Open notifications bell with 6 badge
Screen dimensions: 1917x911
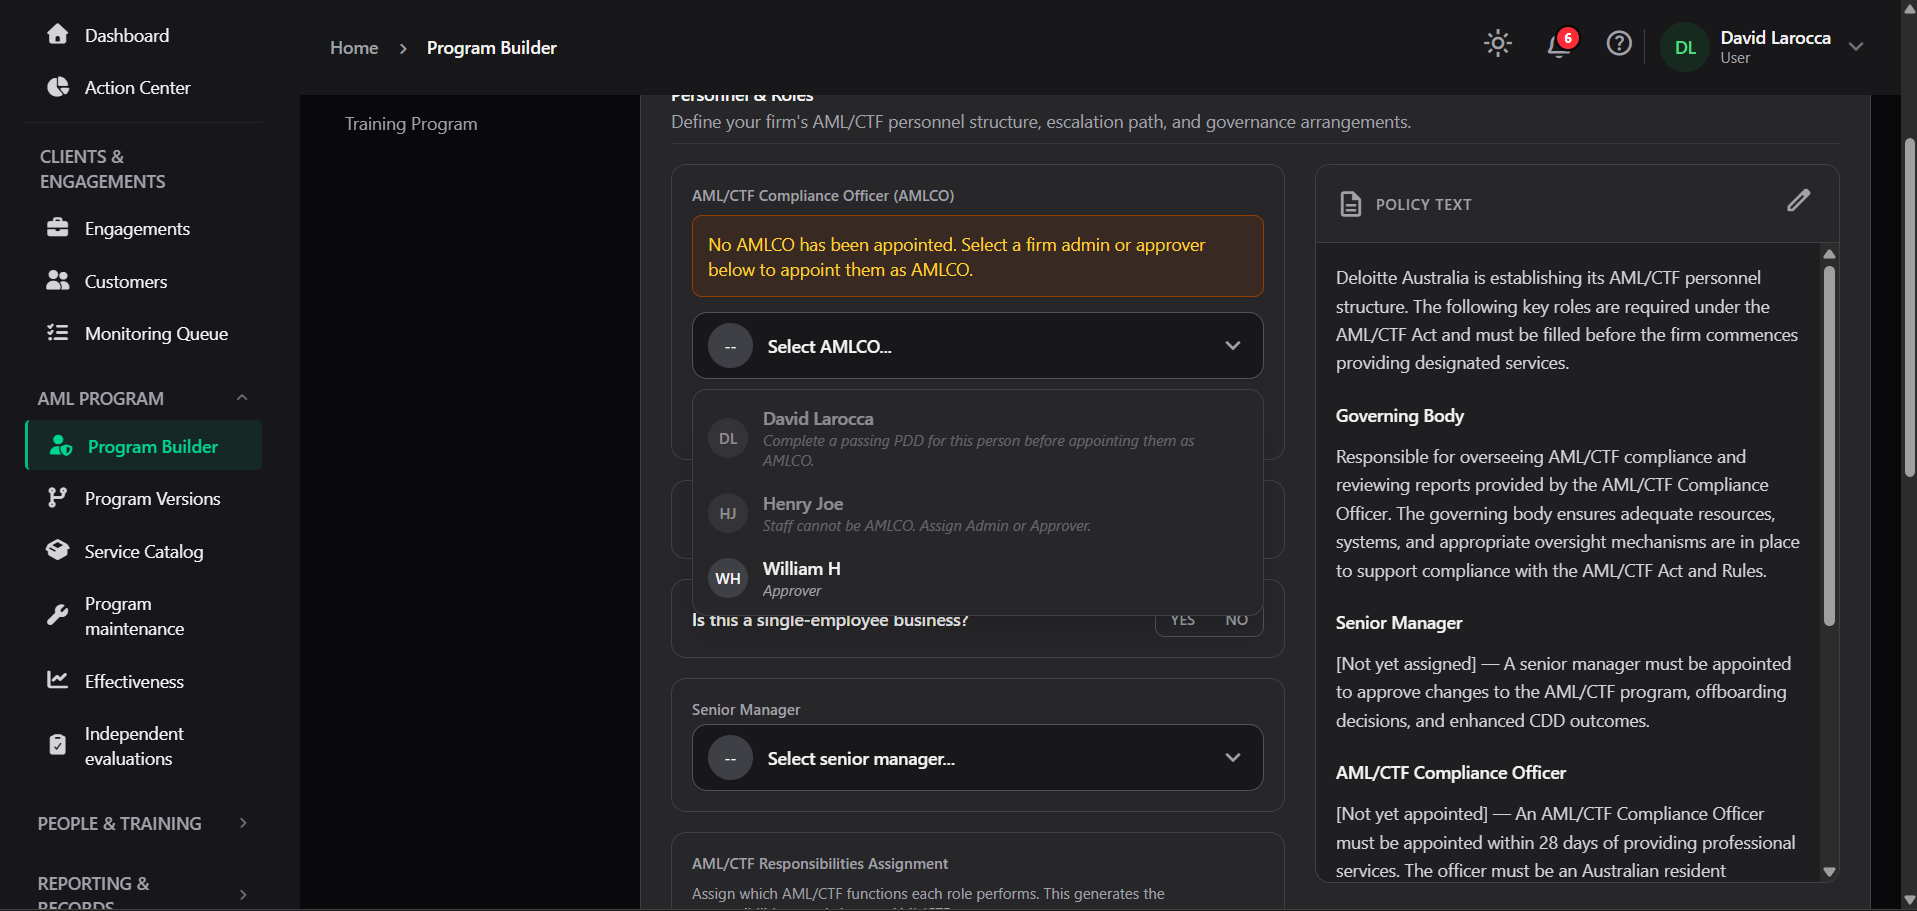point(1560,44)
